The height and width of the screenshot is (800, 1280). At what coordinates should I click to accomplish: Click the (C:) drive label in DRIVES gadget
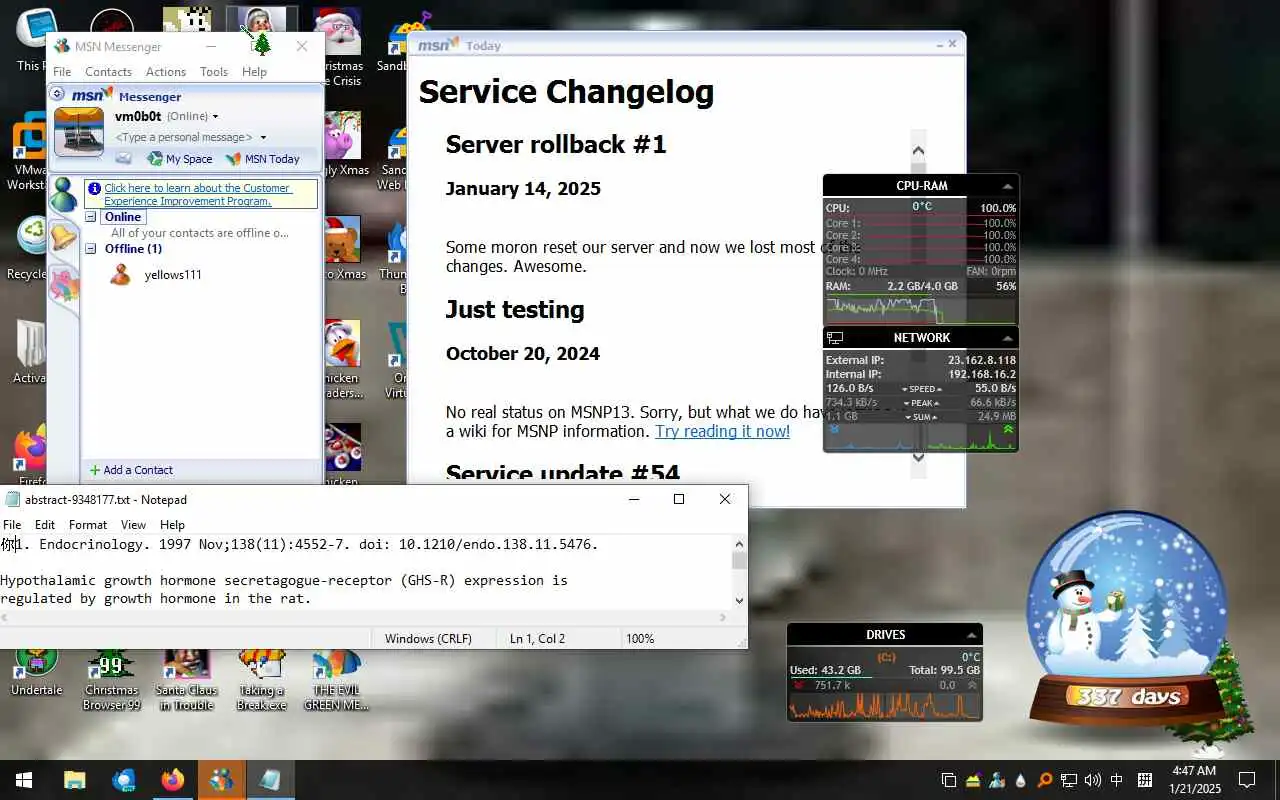(x=886, y=657)
